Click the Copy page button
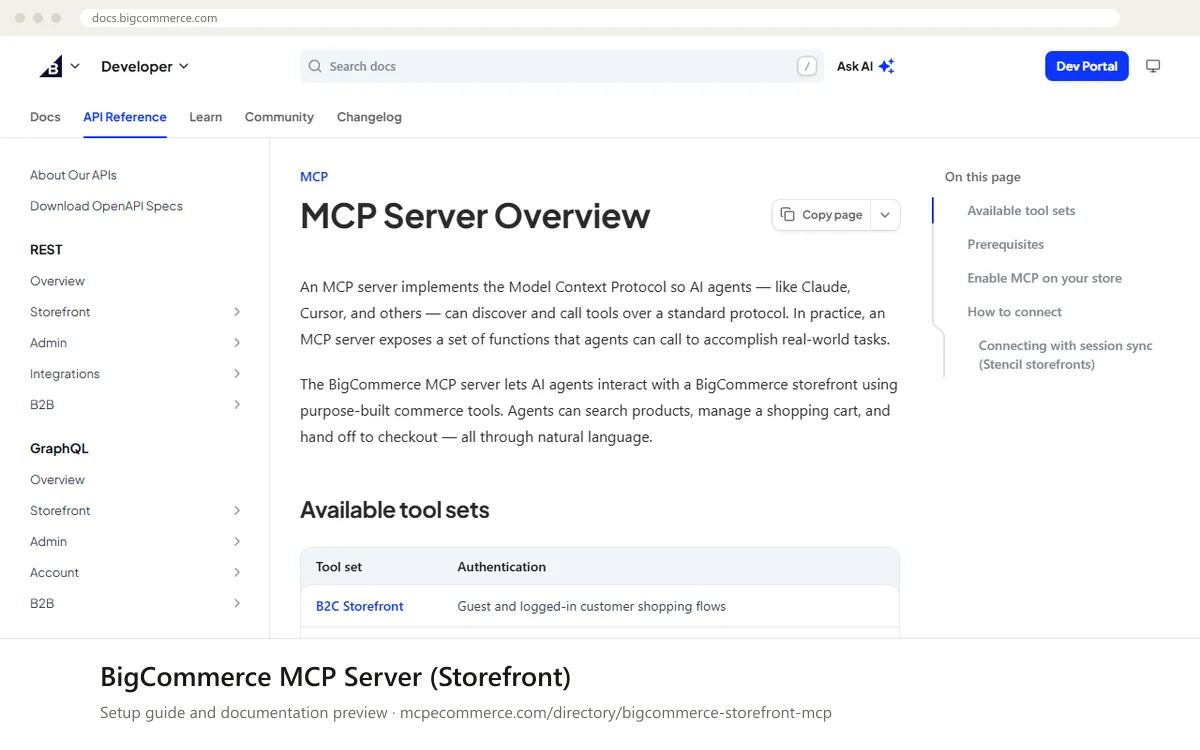Viewport: 1200px width, 750px height. pos(821,215)
